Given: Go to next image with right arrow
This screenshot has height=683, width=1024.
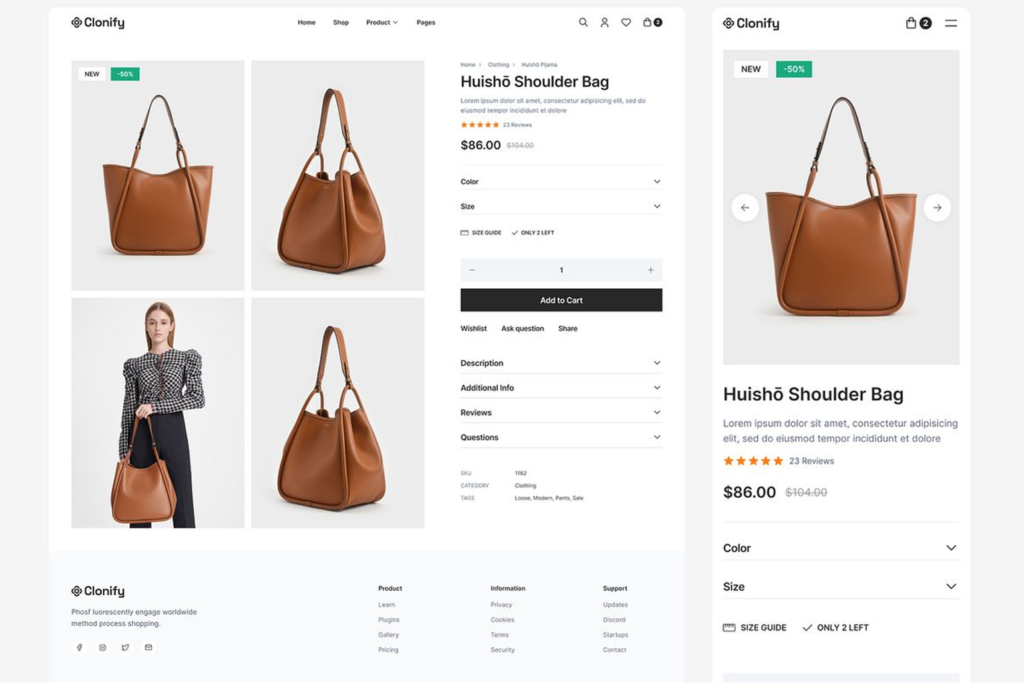Looking at the screenshot, I should [x=936, y=208].
